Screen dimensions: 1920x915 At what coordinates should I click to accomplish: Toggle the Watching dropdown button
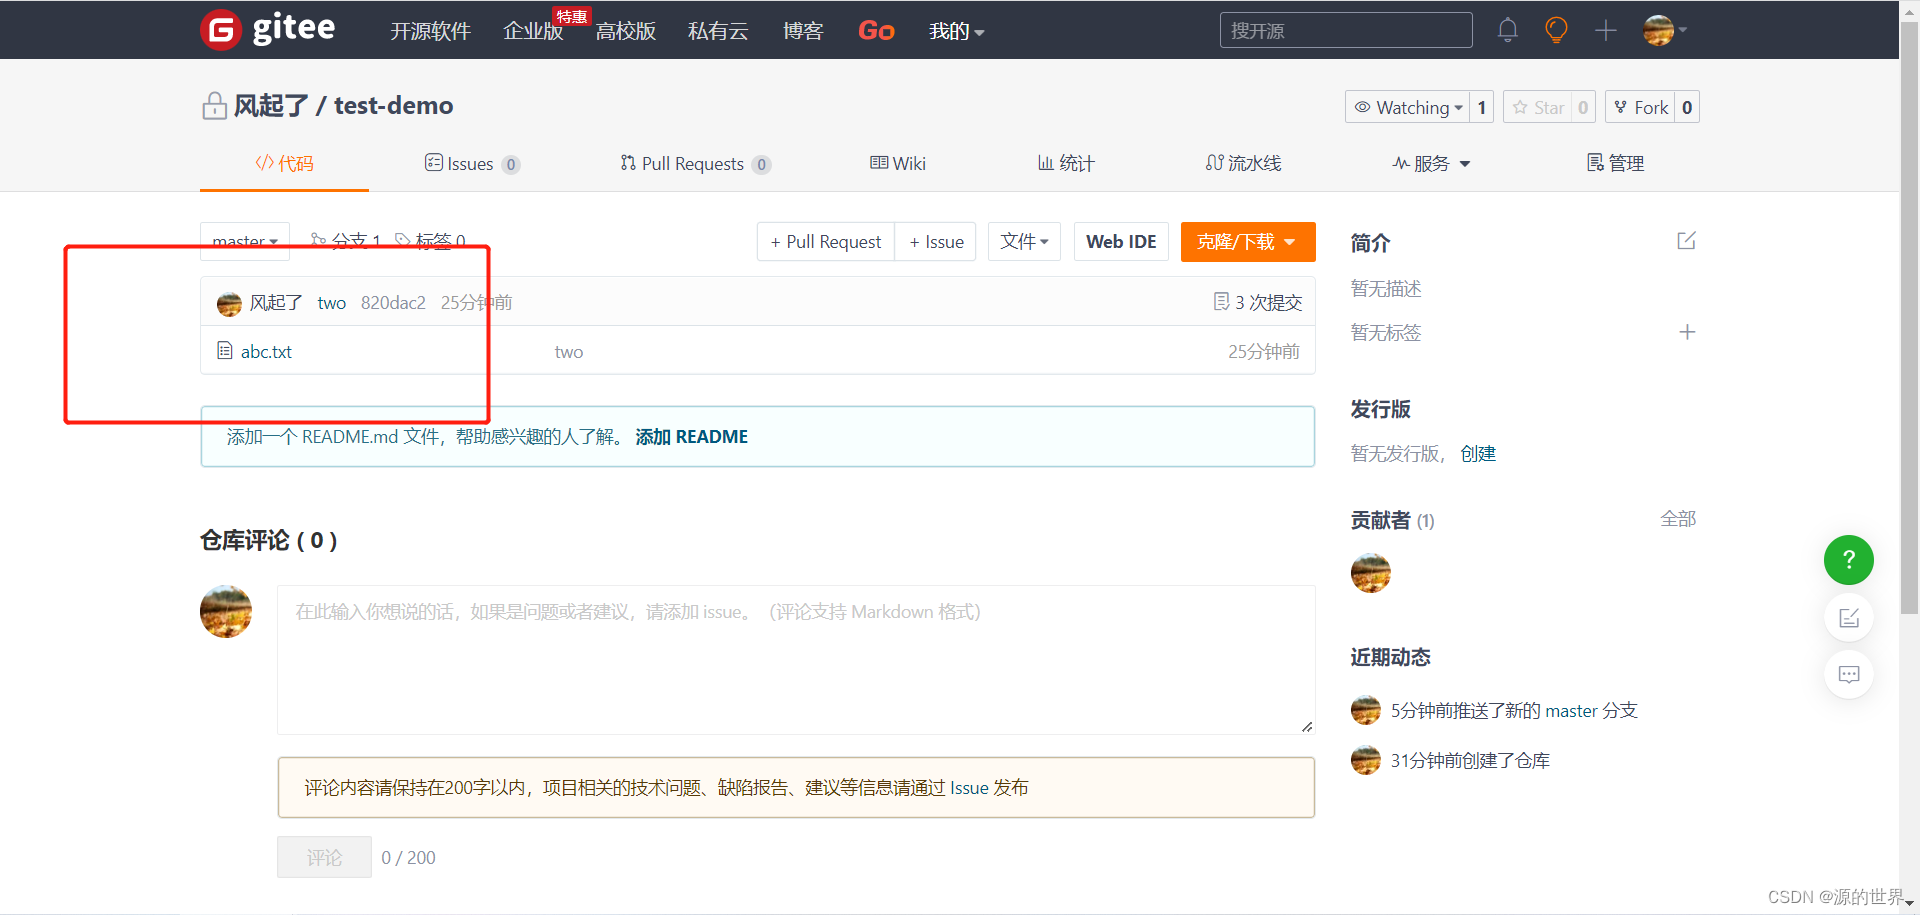pos(1408,107)
